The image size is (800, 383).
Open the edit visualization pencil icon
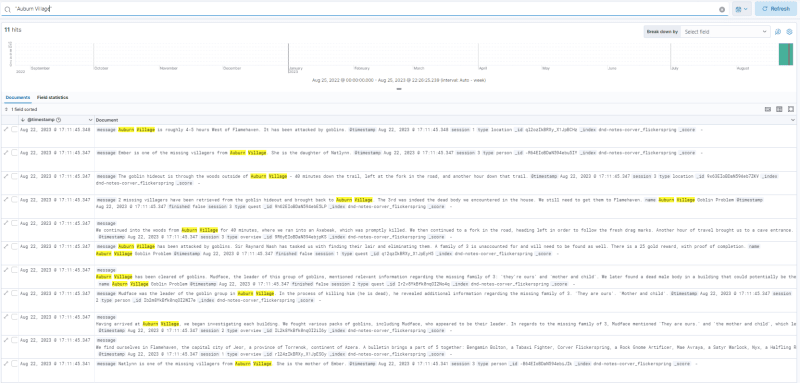point(778,32)
